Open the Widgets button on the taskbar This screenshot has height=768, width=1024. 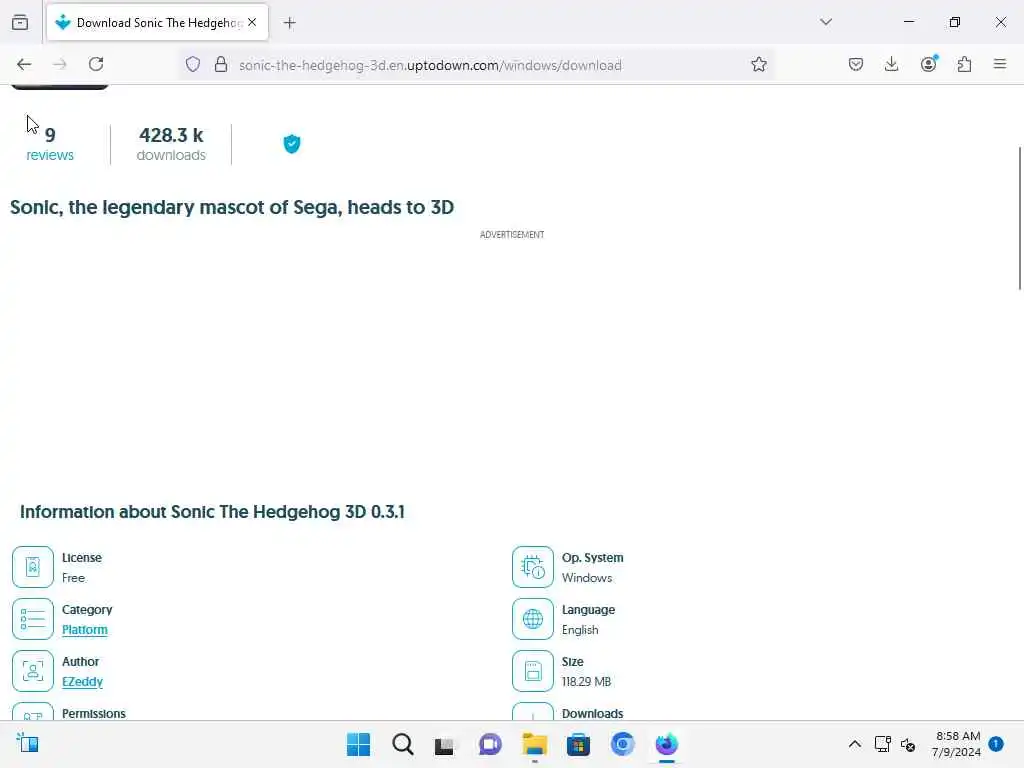[27, 744]
